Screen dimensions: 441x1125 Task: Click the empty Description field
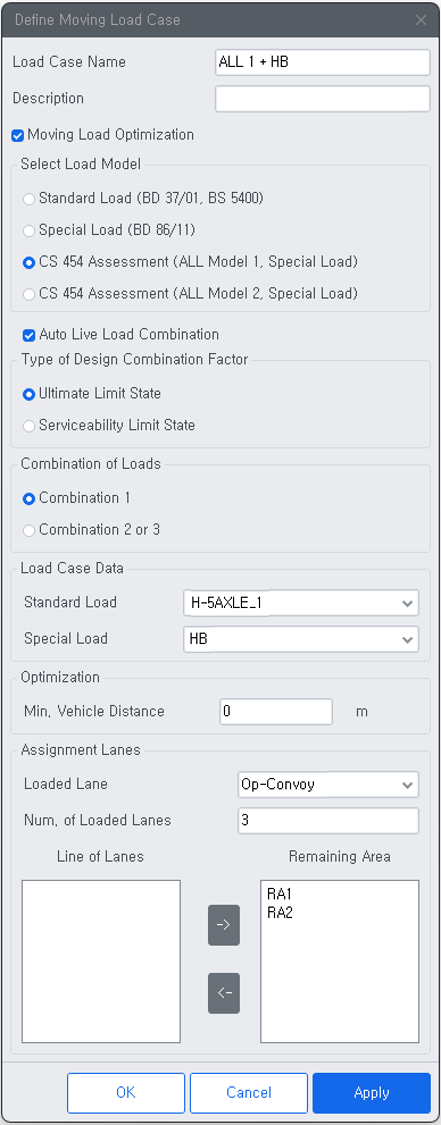pyautogui.click(x=323, y=99)
